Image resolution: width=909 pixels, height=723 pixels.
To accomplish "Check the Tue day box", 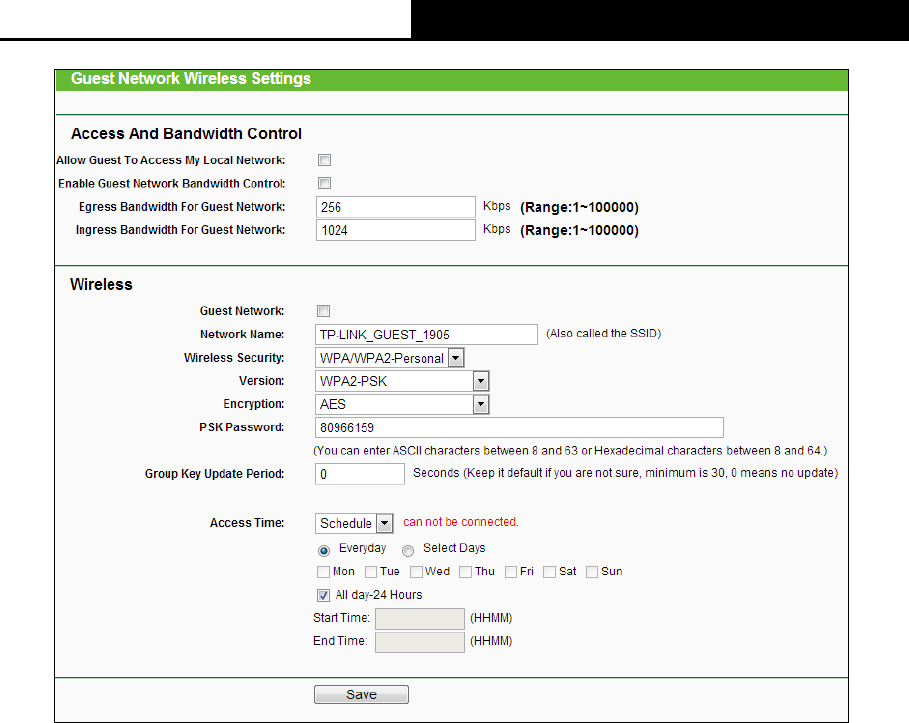I will point(371,572).
